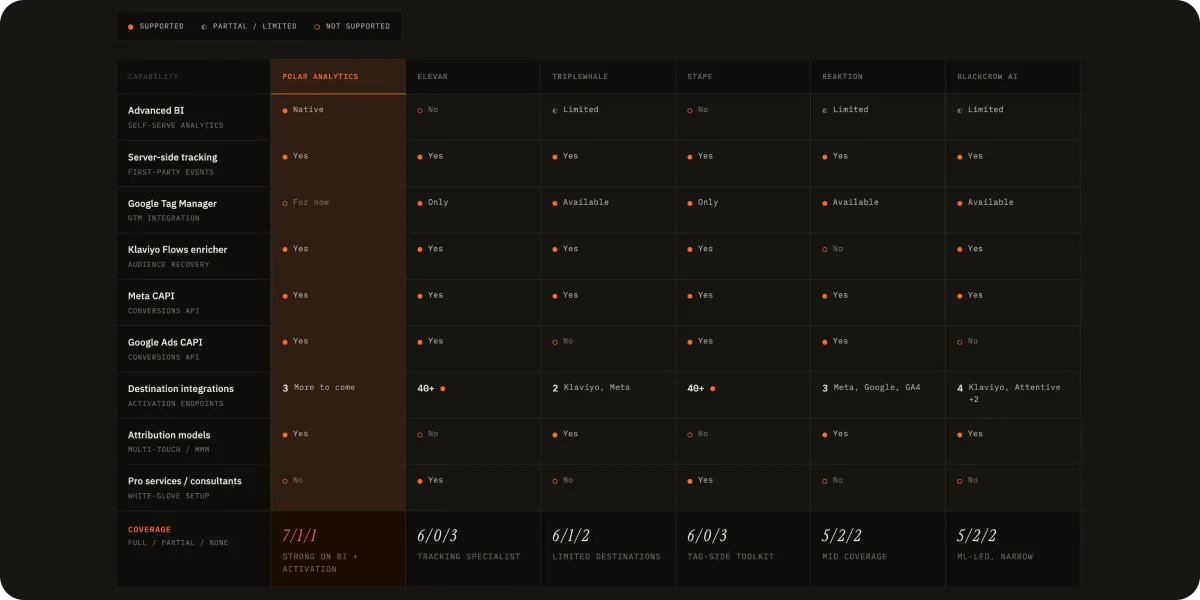
Task: Click the Supported legend dot
Action: pos(131,27)
